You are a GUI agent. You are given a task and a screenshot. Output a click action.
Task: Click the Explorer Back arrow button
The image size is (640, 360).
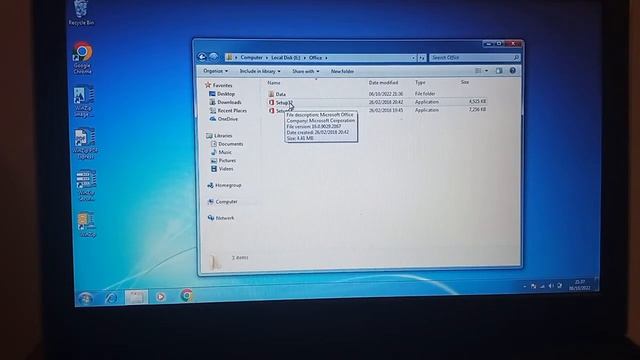202,57
